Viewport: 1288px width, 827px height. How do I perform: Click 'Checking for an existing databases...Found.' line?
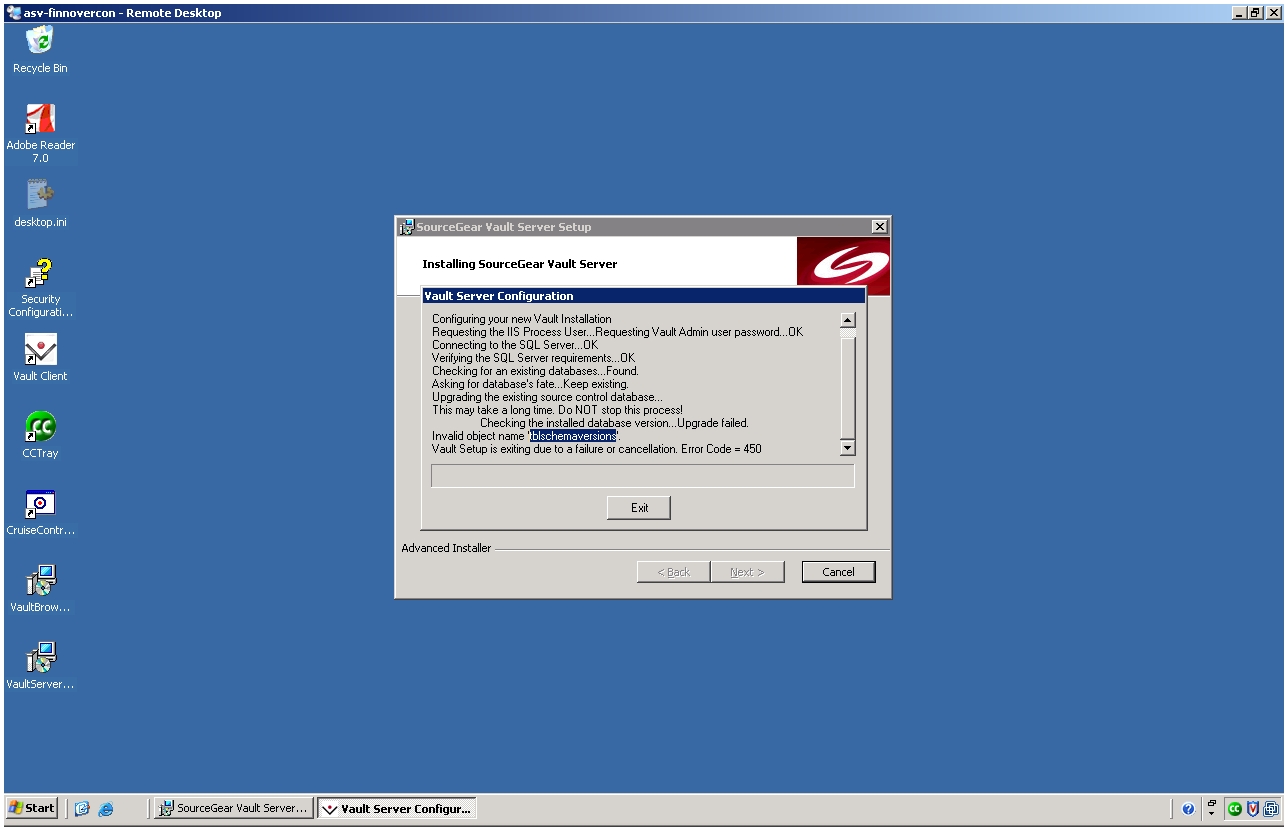(x=535, y=371)
